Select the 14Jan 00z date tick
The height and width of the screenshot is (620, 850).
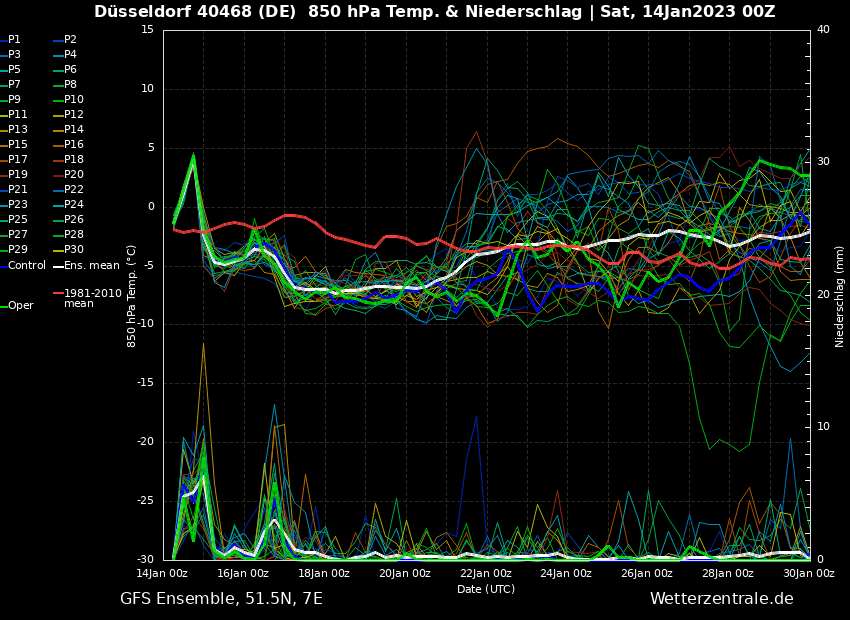[x=162, y=574]
